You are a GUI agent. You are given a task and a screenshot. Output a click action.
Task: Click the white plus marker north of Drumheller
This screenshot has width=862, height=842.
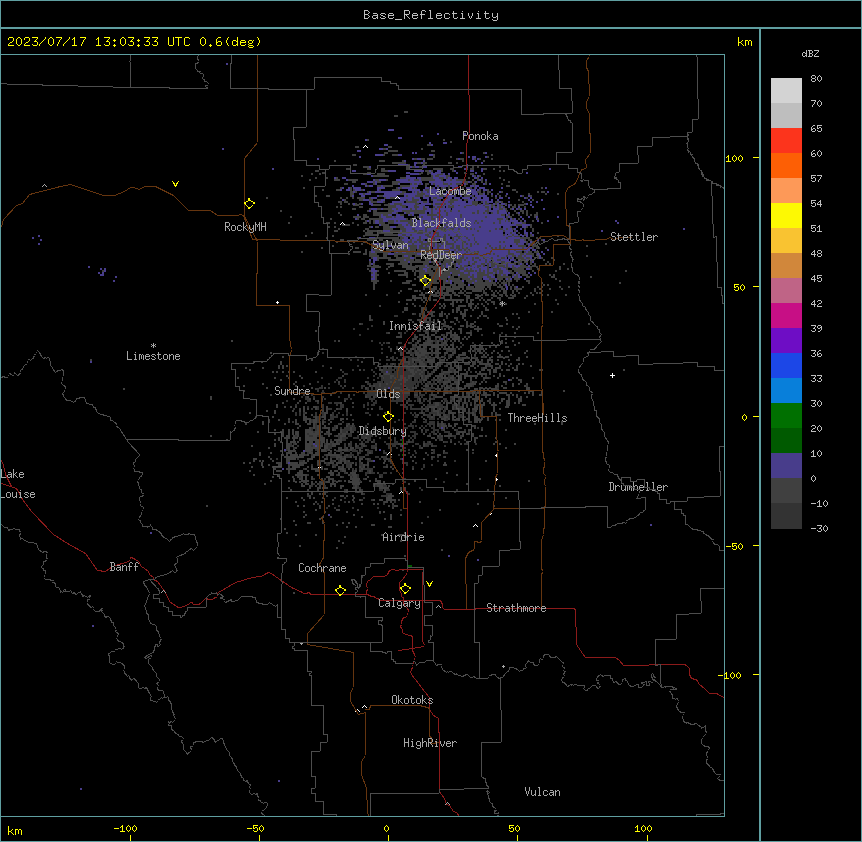pyautogui.click(x=612, y=375)
